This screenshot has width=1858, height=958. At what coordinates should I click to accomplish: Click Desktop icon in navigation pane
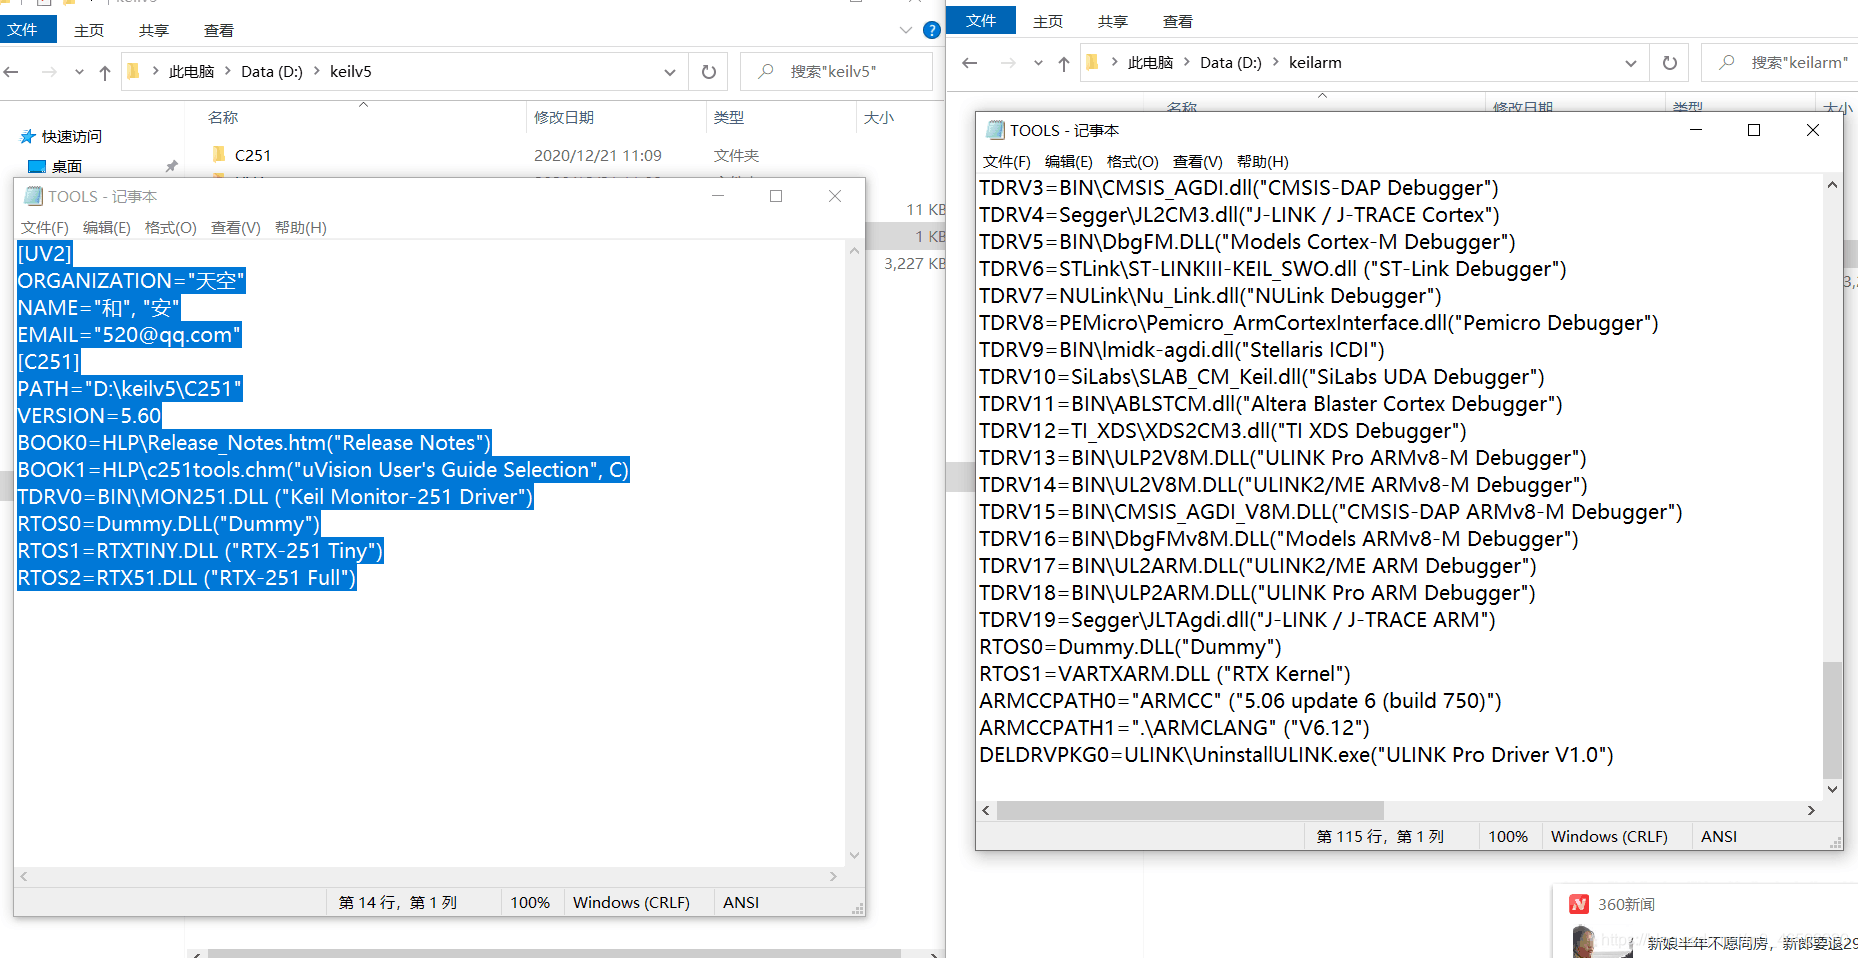[37, 166]
